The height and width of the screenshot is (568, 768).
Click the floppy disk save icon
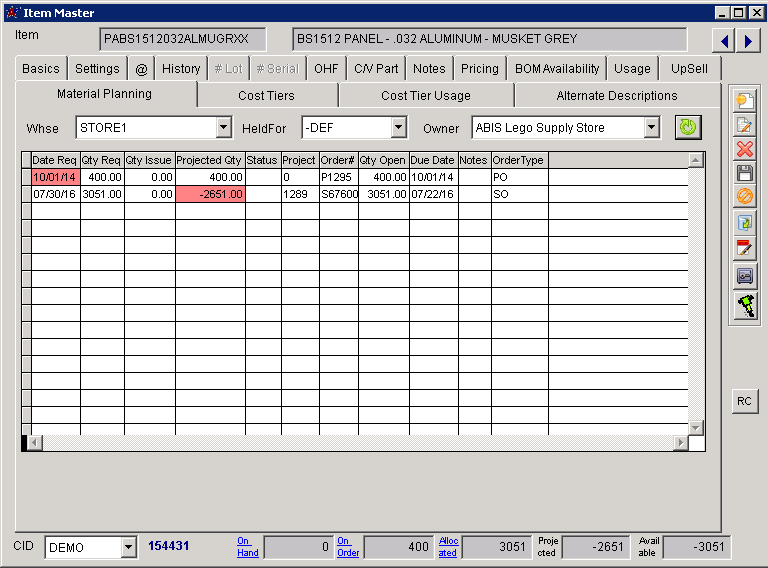(745, 174)
